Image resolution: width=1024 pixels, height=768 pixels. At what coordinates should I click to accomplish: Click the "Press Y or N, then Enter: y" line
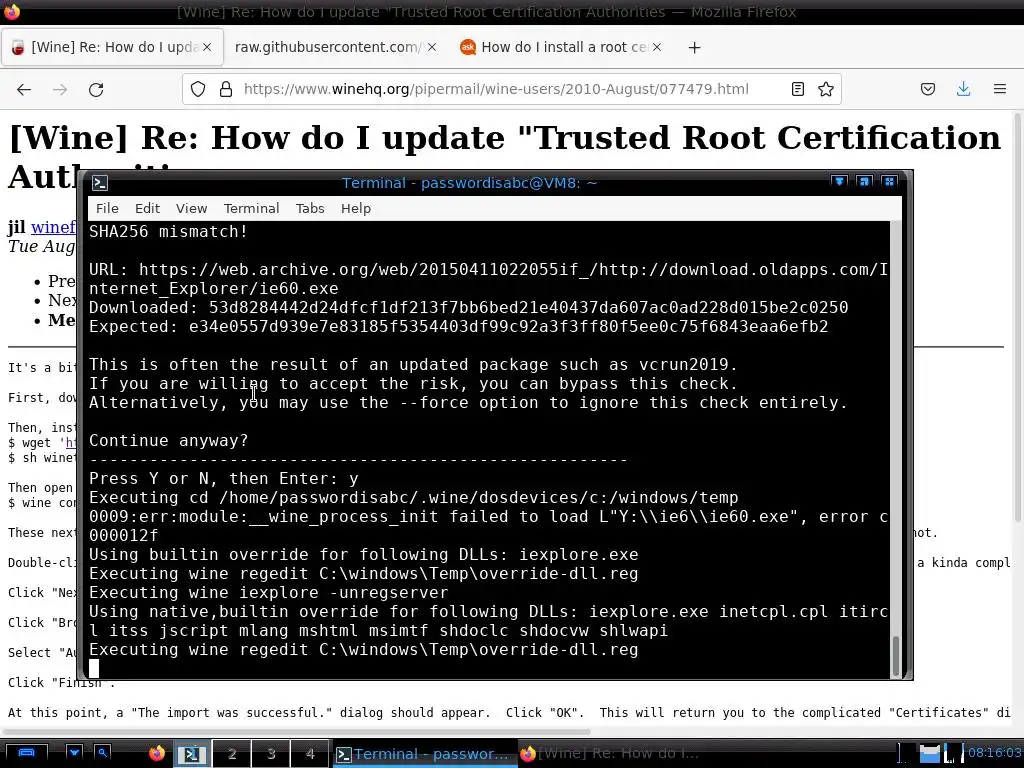223,479
